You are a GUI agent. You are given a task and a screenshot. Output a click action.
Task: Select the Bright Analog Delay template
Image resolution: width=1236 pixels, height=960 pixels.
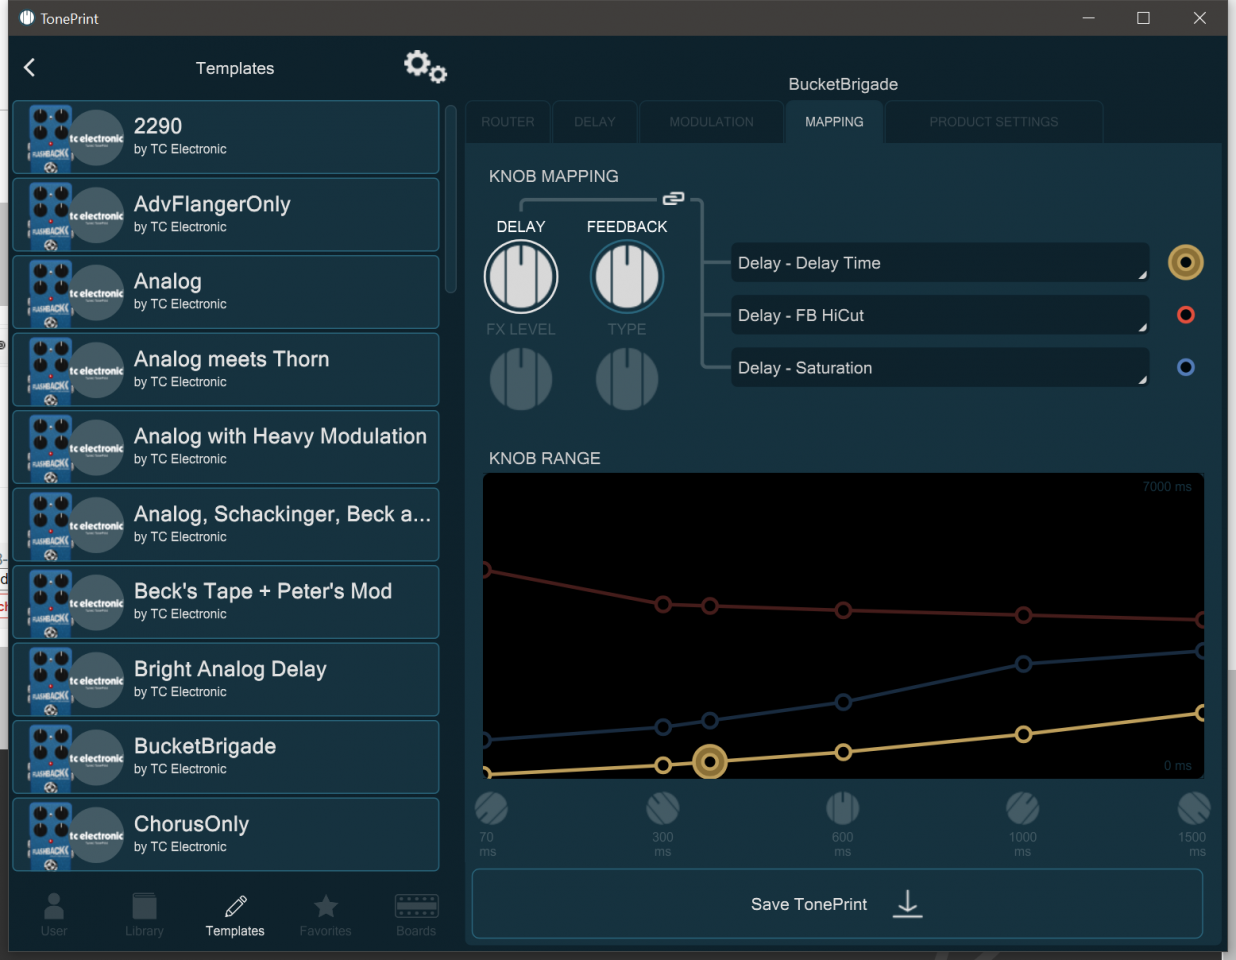coord(226,680)
